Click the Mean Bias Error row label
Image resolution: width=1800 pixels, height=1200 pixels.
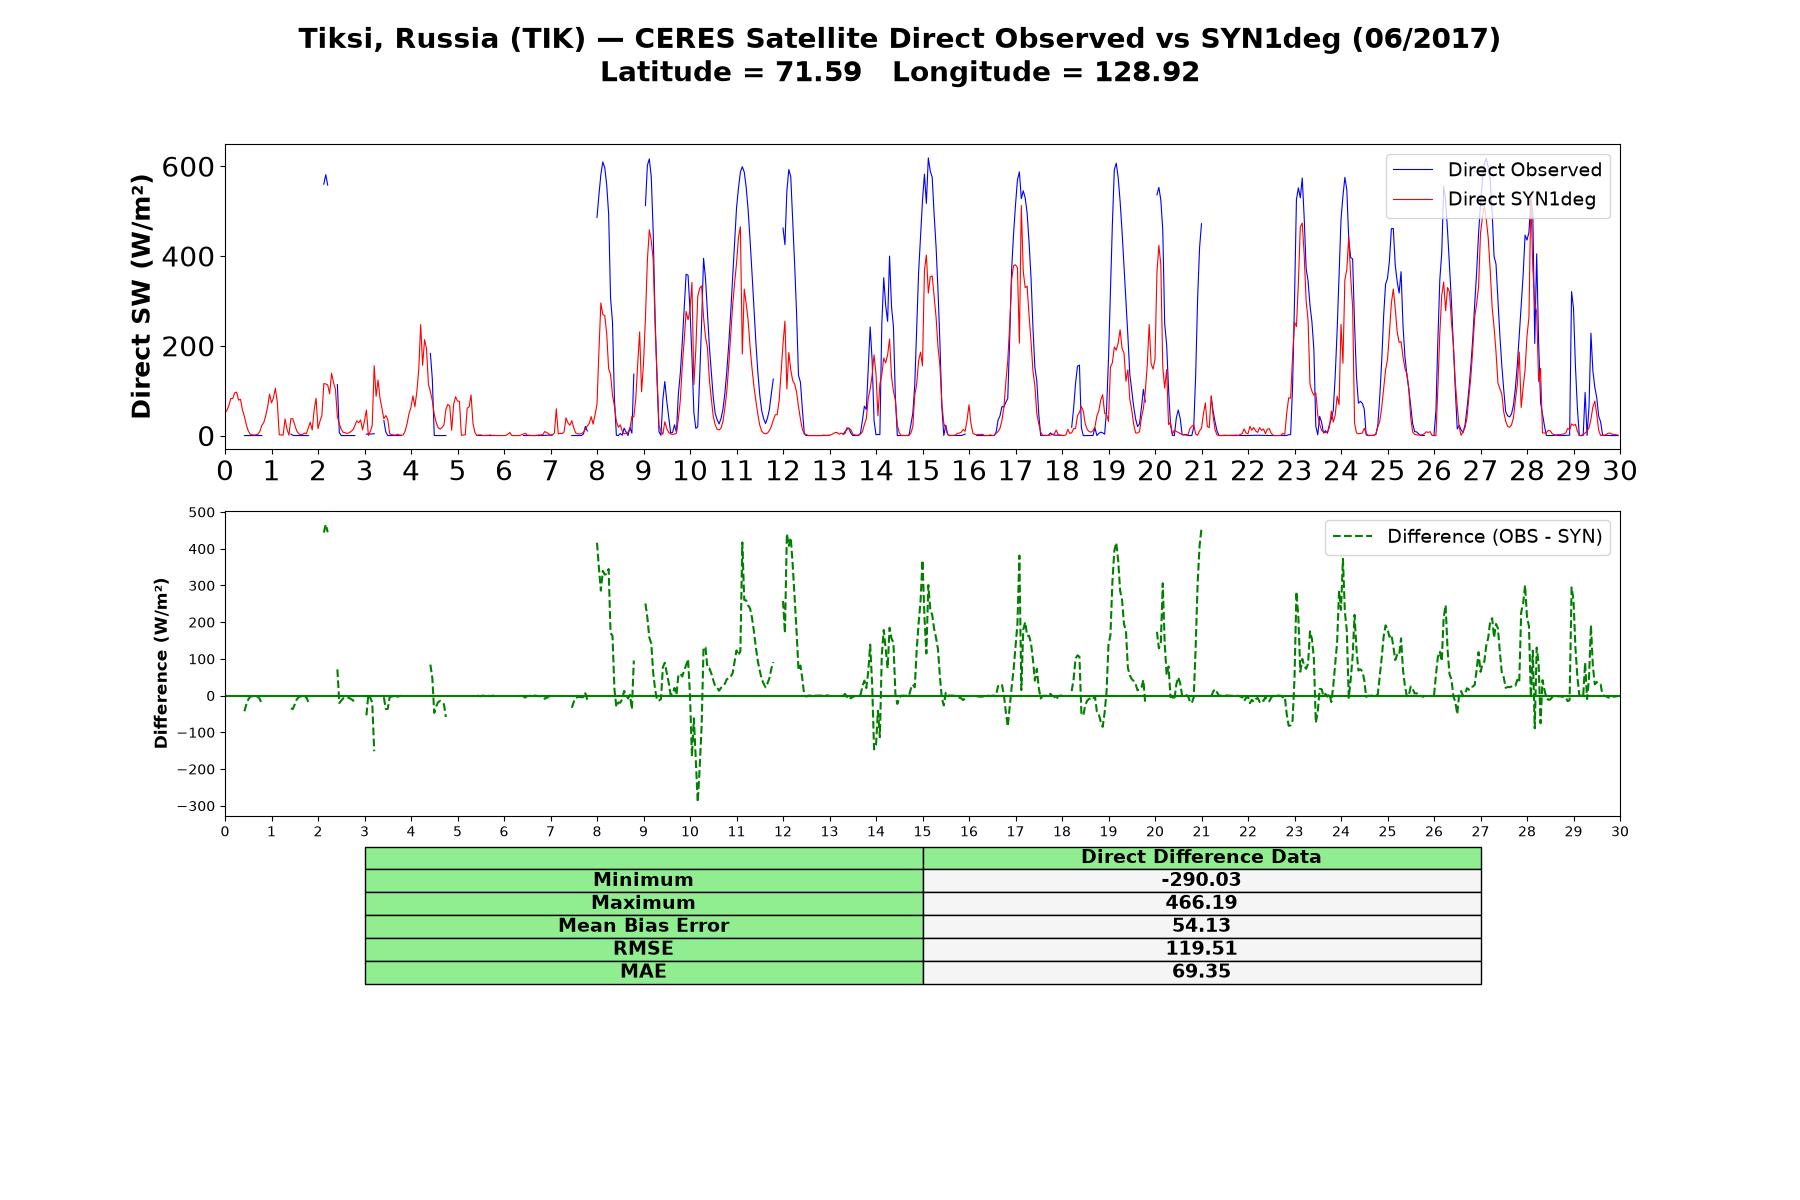coord(643,926)
